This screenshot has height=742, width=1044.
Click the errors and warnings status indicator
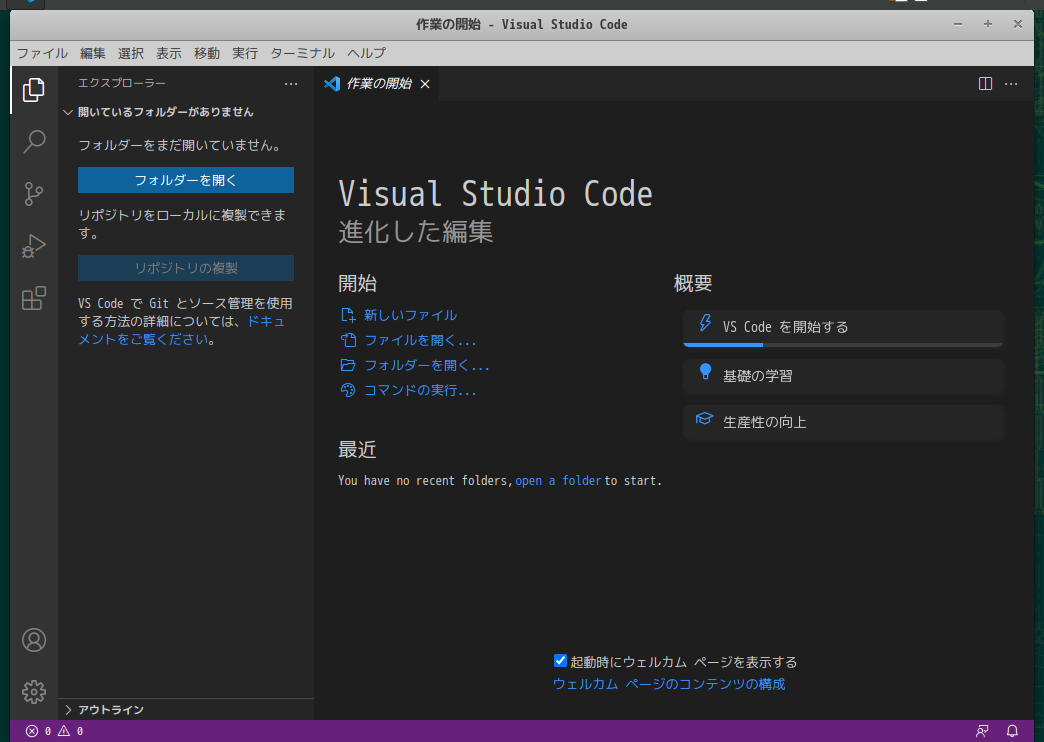(x=55, y=731)
